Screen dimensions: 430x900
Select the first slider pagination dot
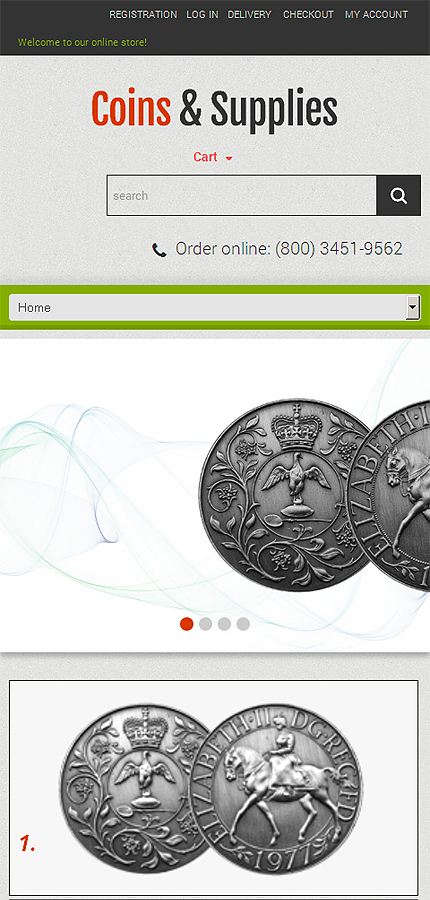[x=187, y=624]
